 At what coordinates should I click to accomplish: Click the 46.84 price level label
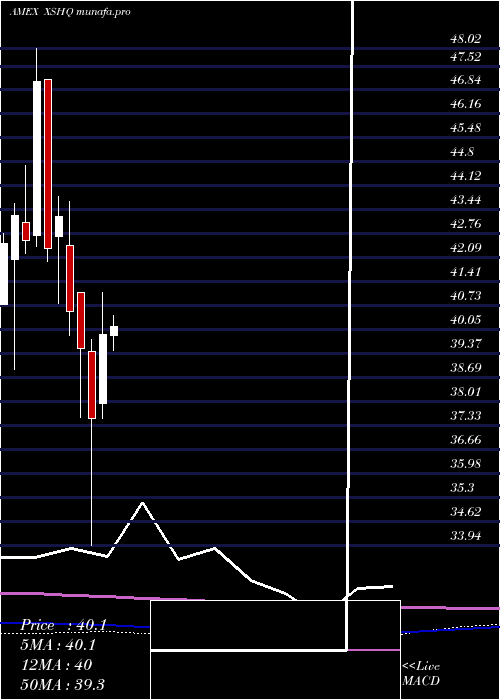(466, 80)
